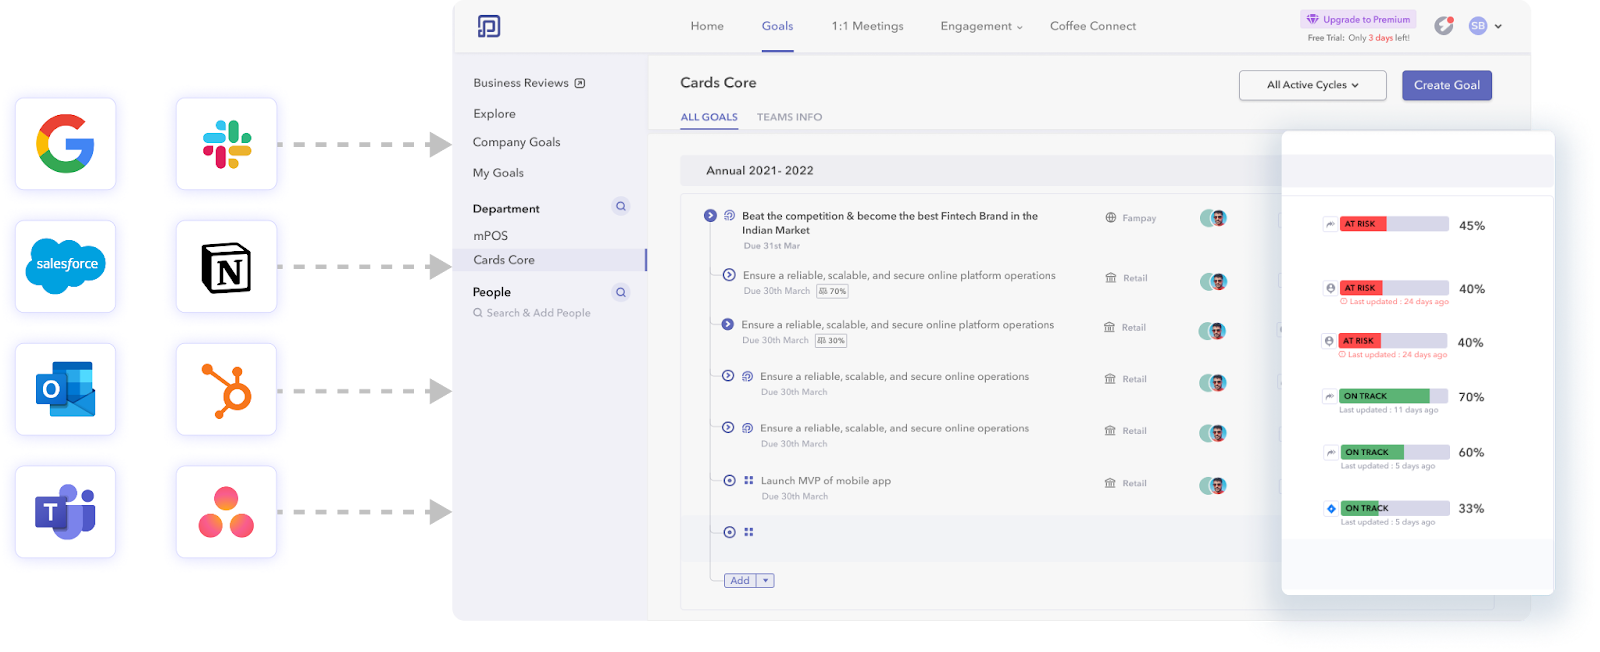Click the external link icon beside Business Reviews
The image size is (1600, 652).
(x=580, y=83)
